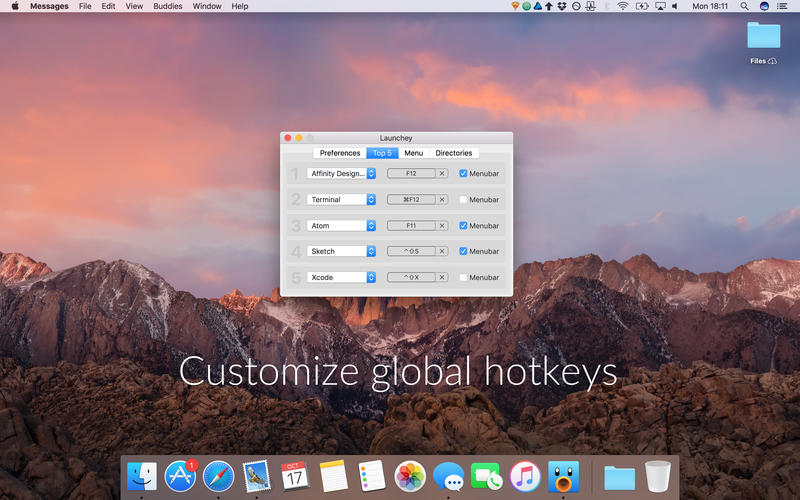
Task: Launch FaceTime from the Dock
Action: (486, 476)
